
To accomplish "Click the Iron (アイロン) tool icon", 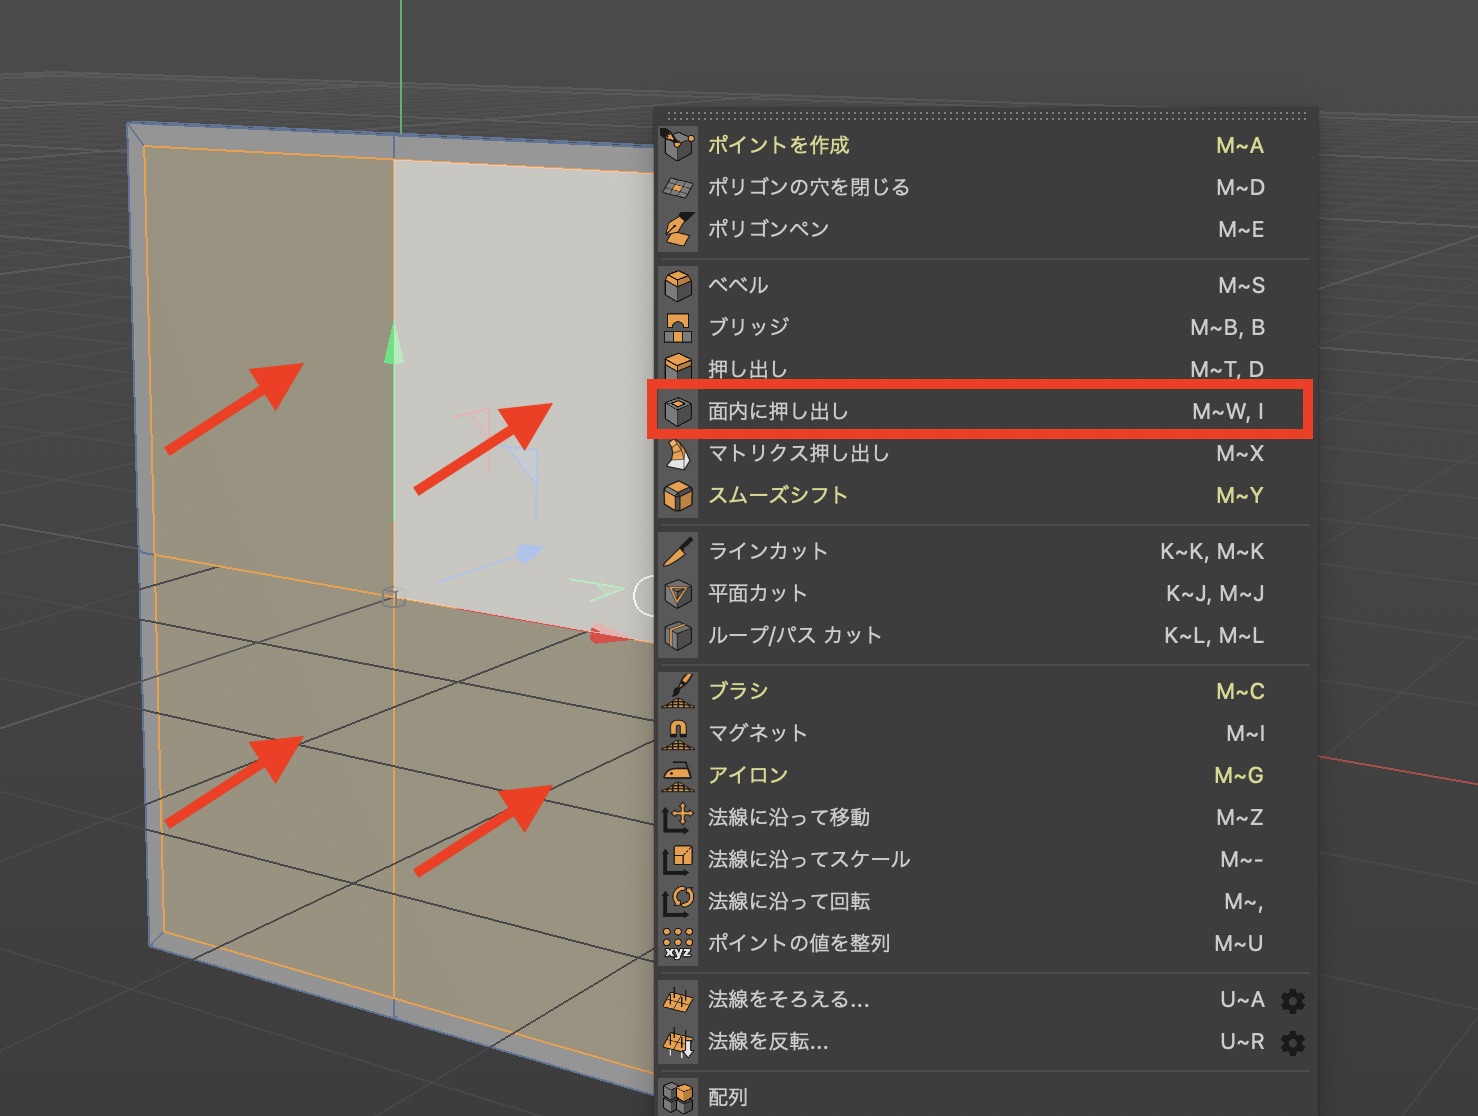I will pyautogui.click(x=678, y=775).
